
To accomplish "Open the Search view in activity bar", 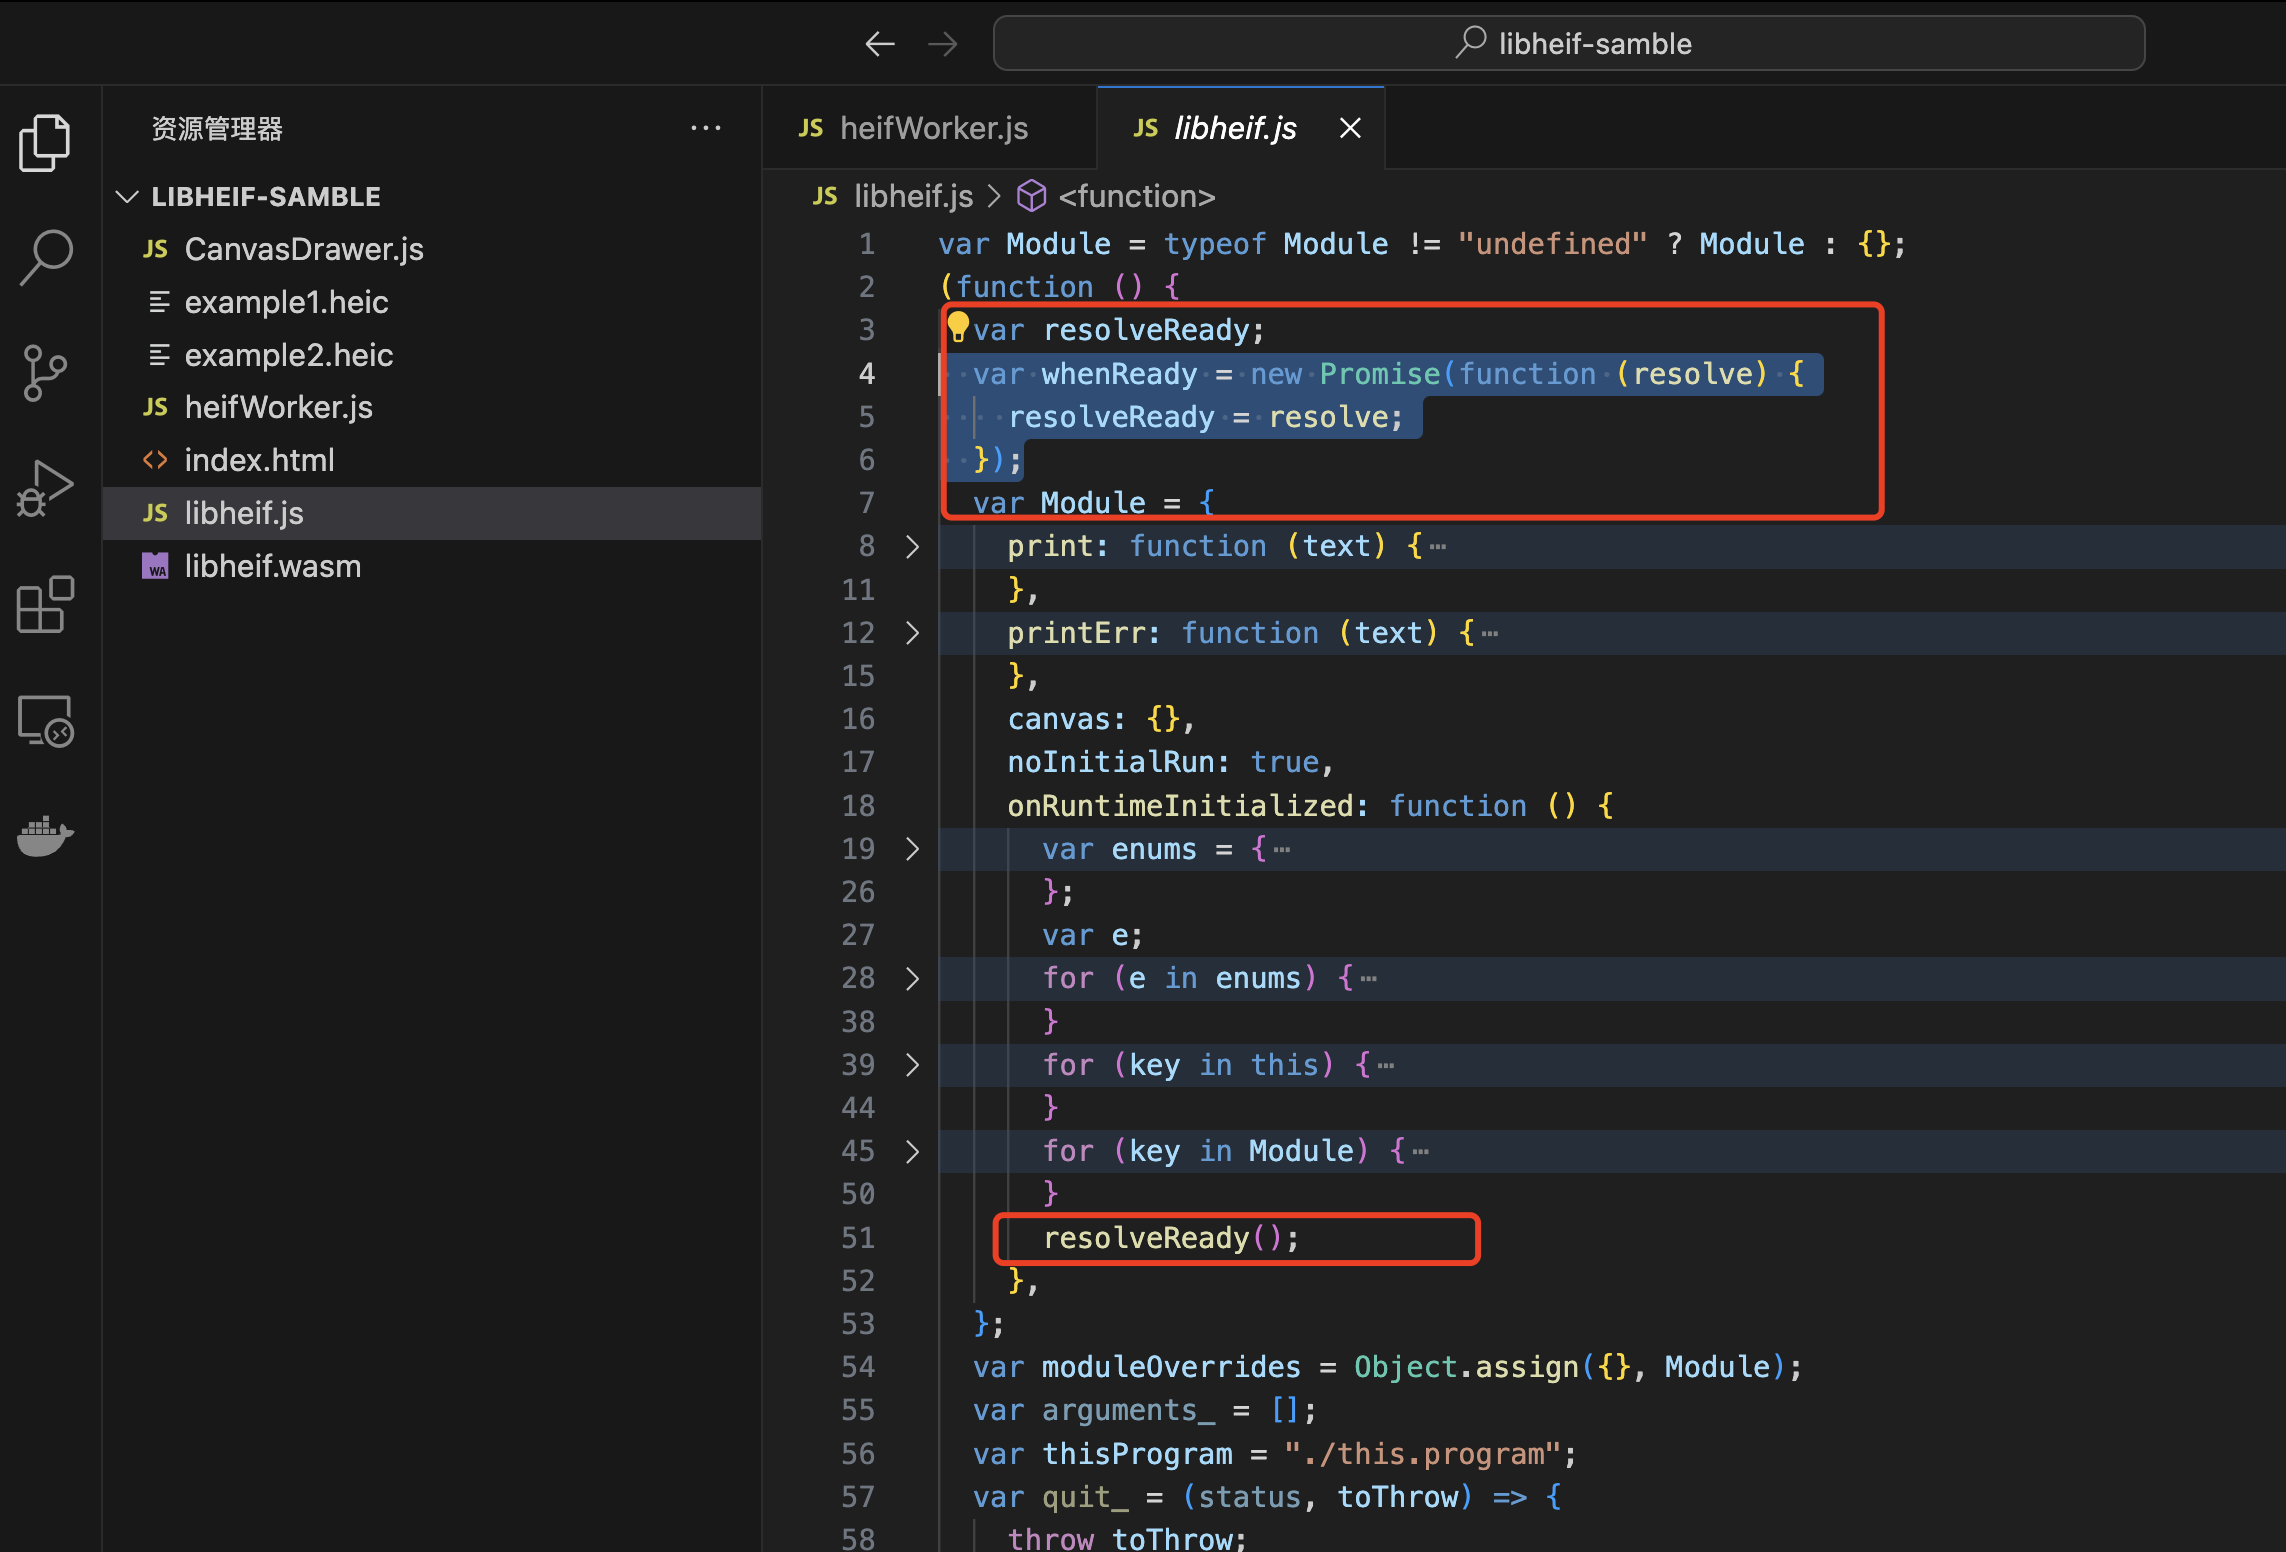I will [45, 257].
